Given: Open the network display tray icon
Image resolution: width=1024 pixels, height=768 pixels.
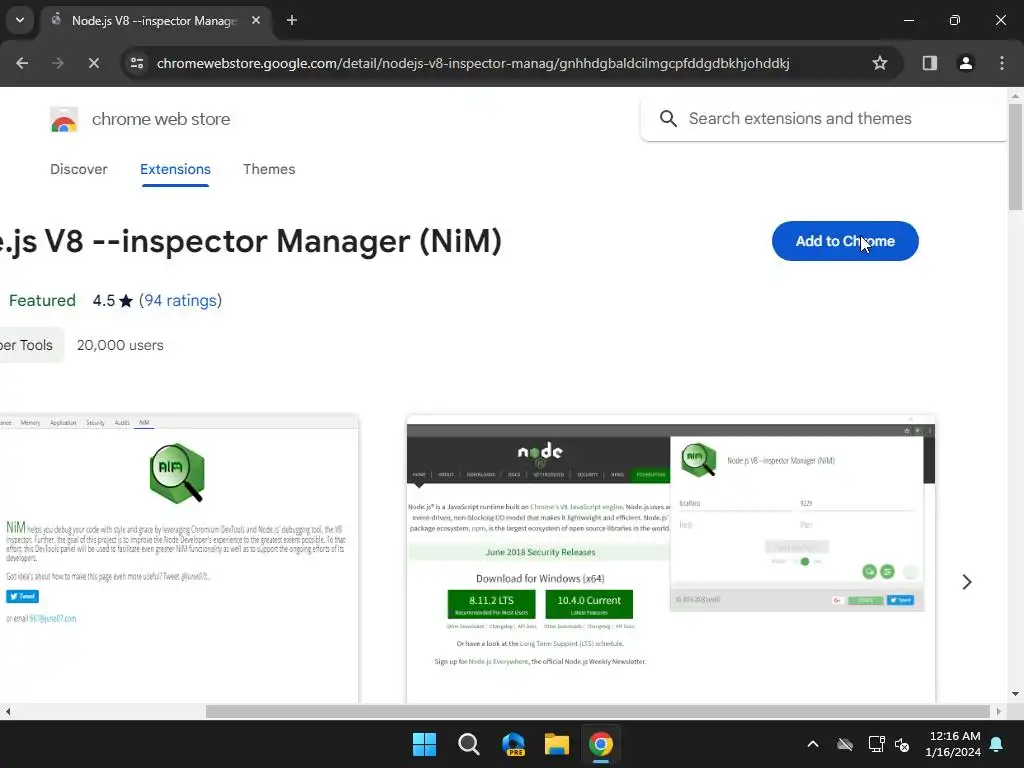Looking at the screenshot, I should click(x=876, y=744).
